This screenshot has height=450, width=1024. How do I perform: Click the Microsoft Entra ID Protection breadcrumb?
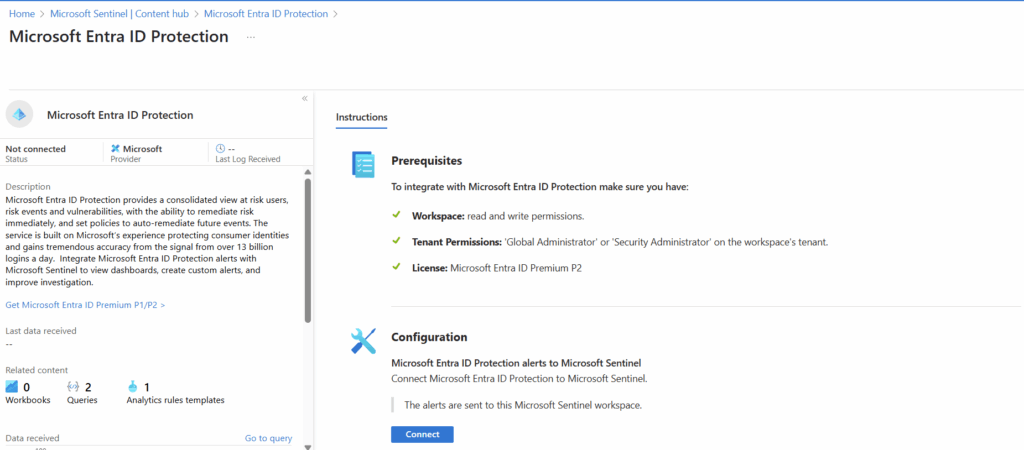(266, 14)
